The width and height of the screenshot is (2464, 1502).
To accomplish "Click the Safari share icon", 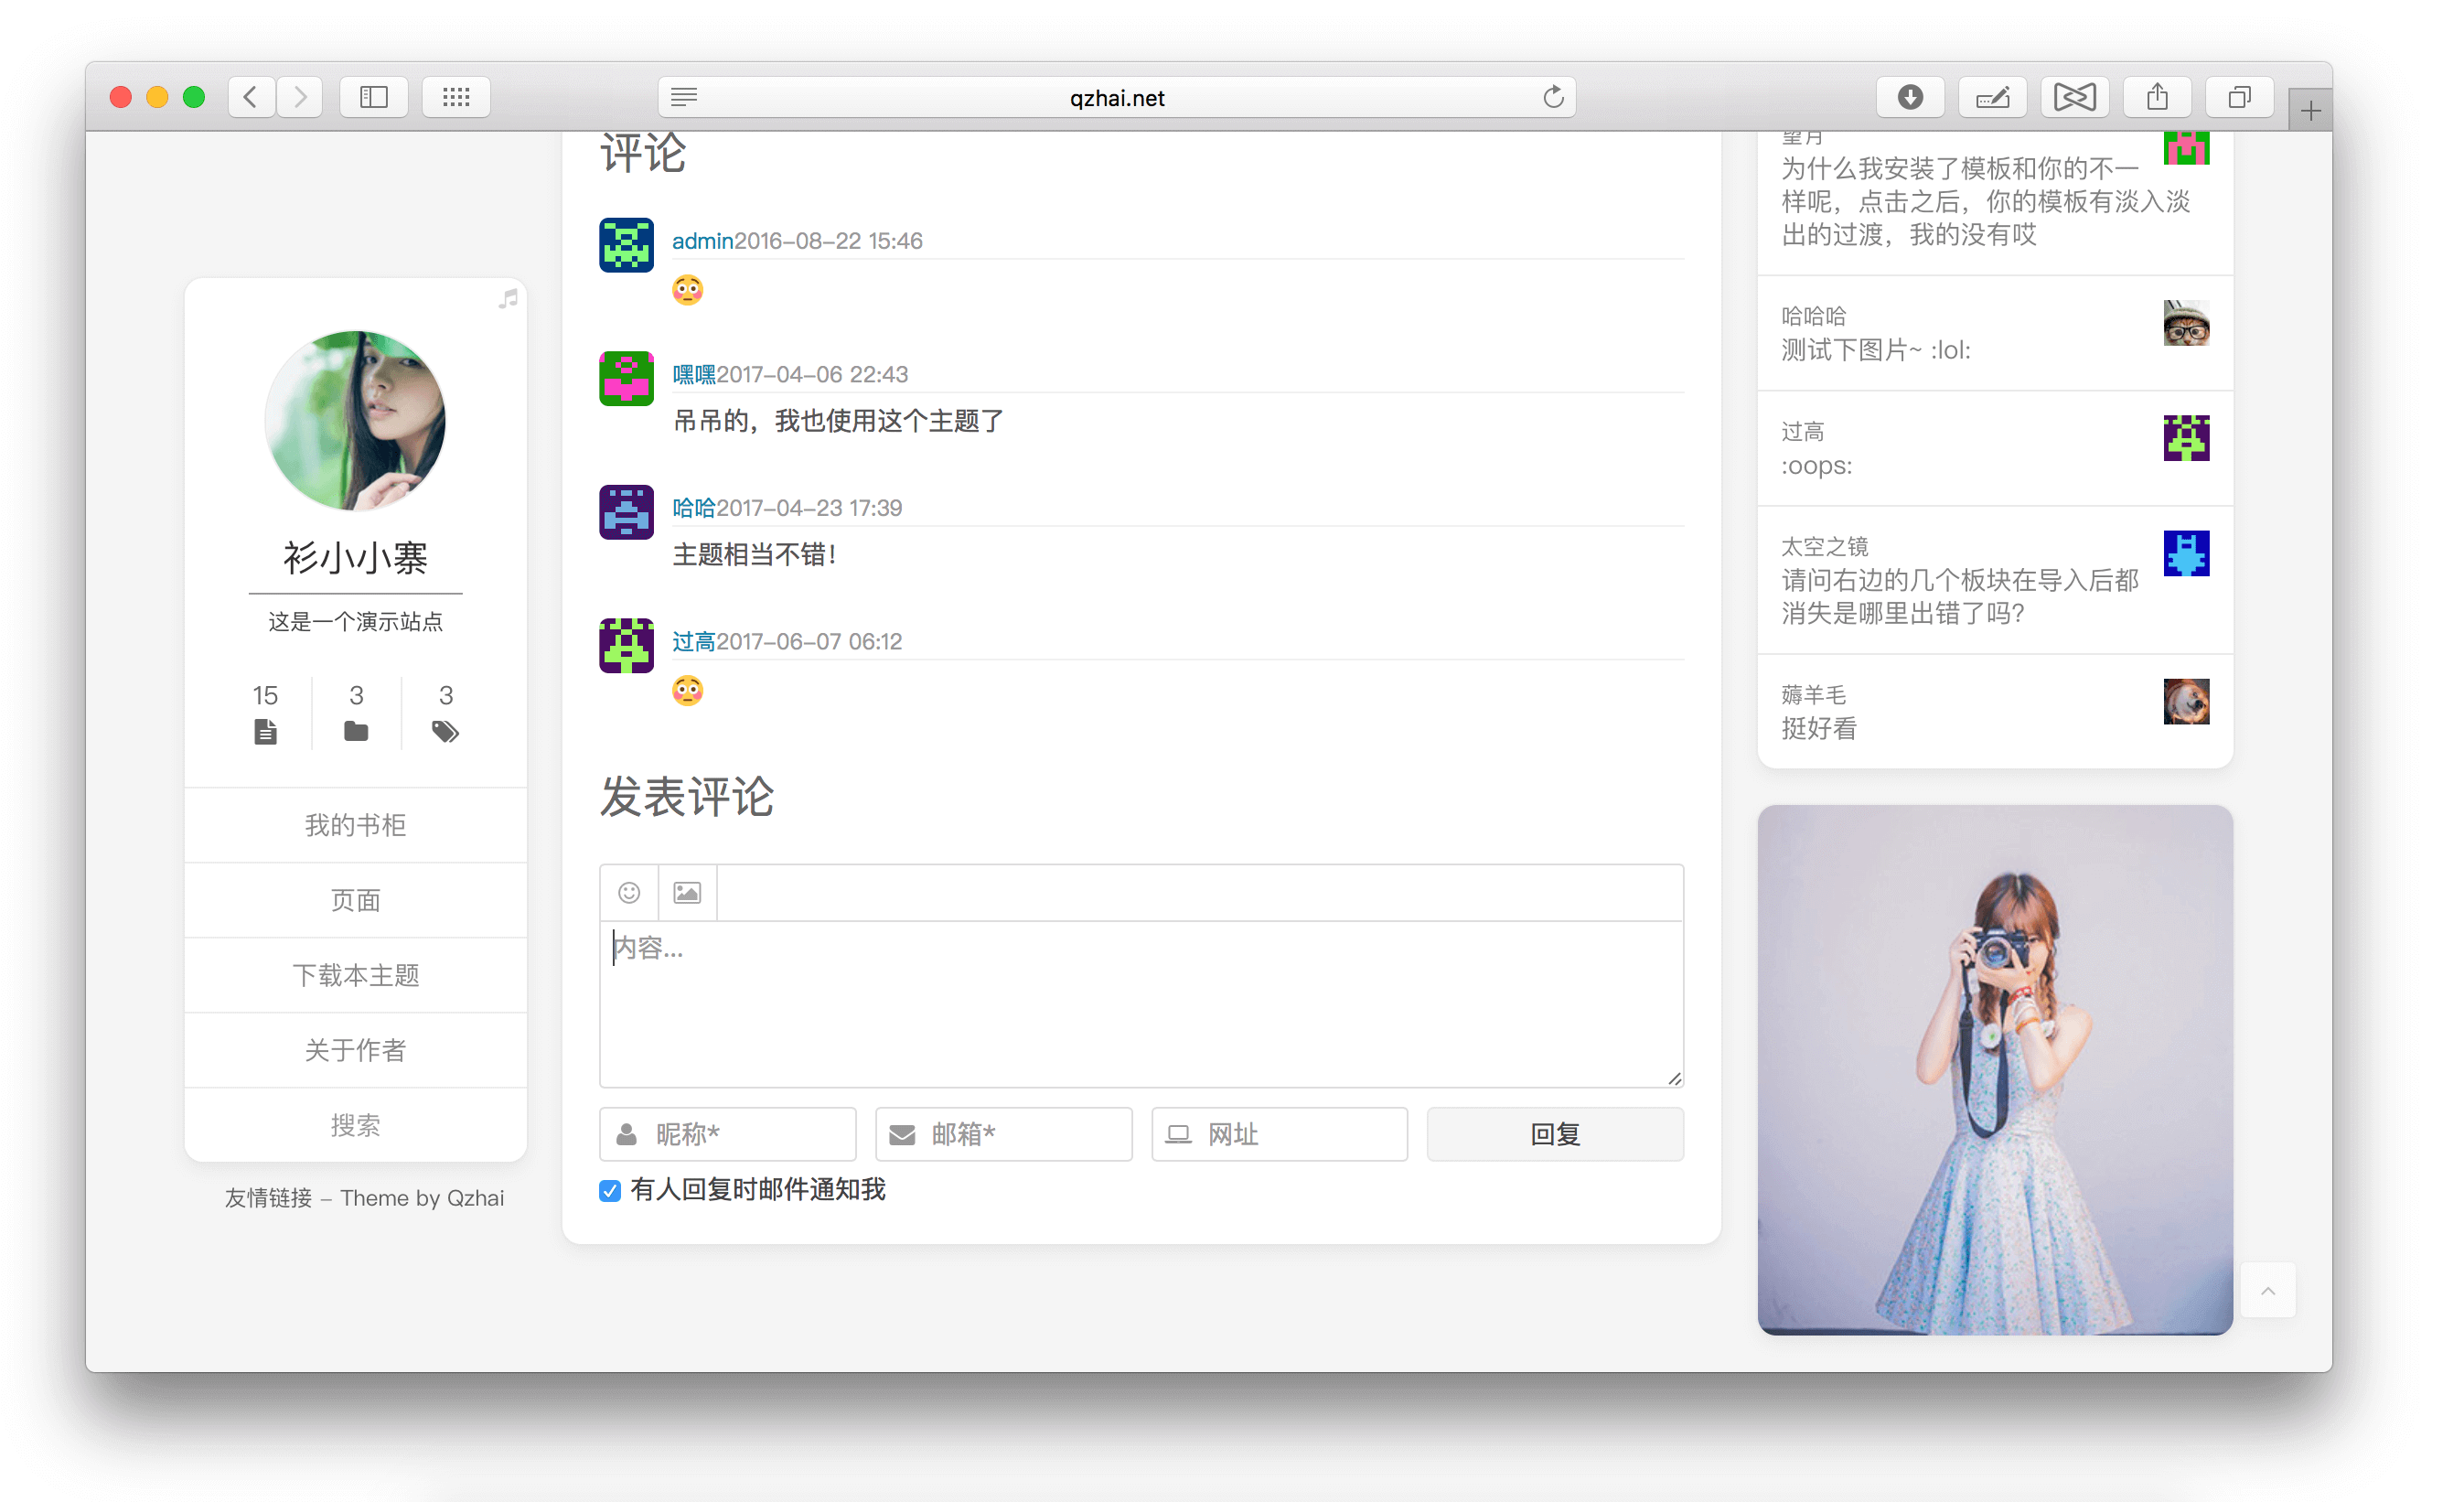I will 2157,97.
